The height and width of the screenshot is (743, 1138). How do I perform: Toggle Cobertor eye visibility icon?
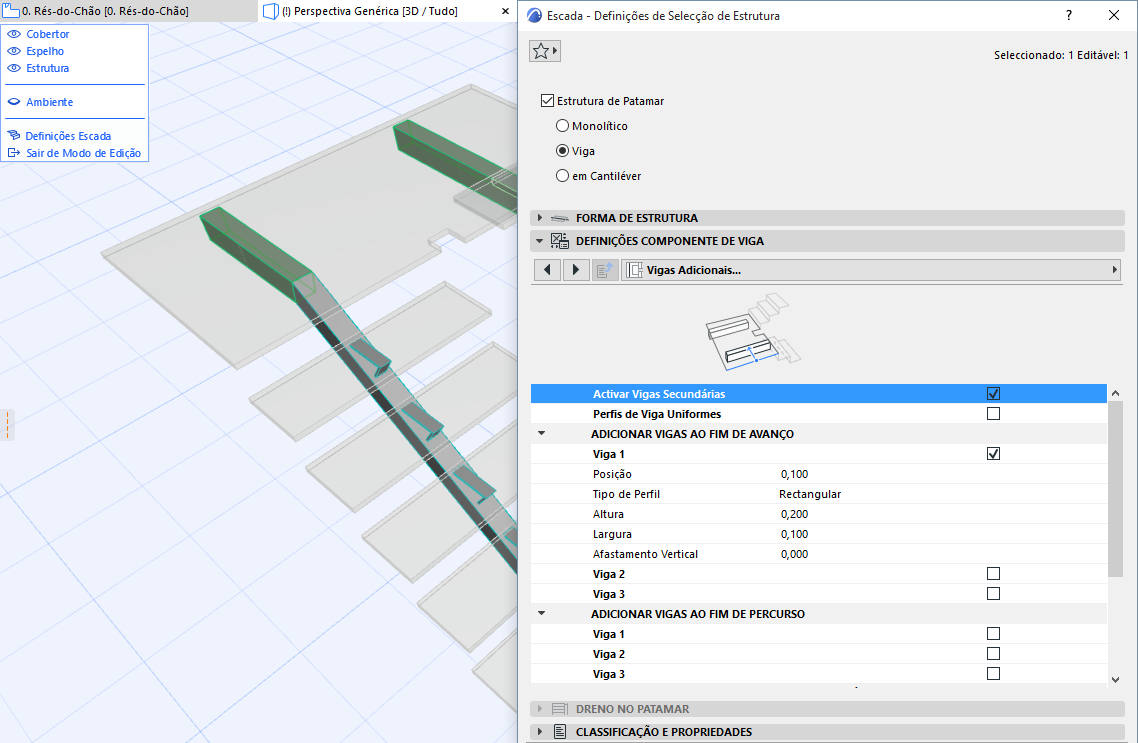[14, 34]
